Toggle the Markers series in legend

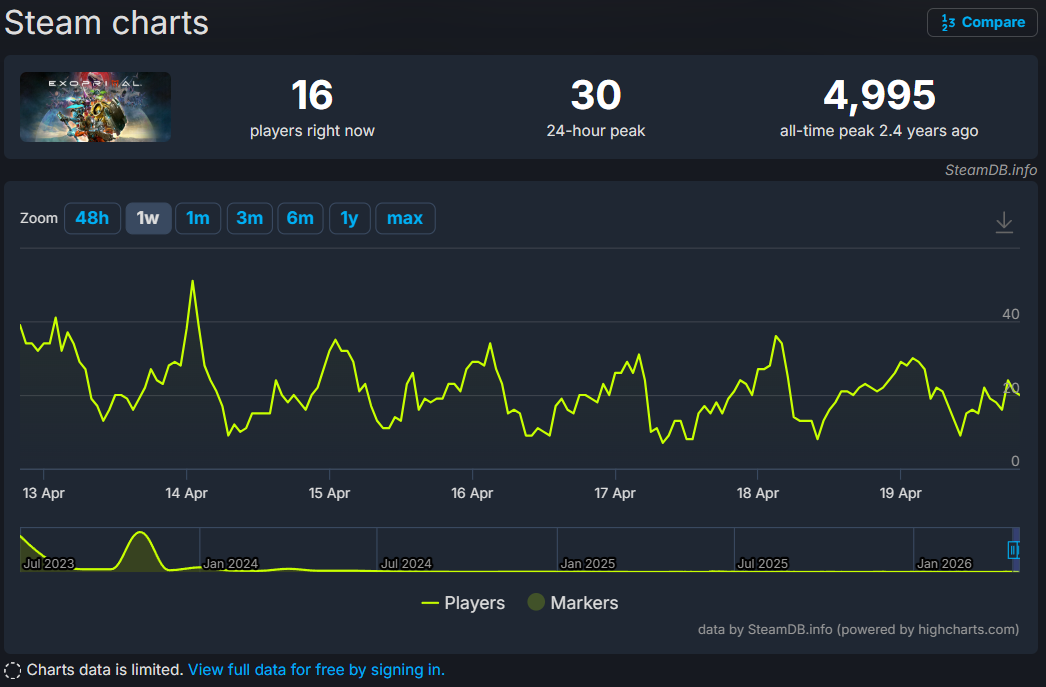(572, 603)
